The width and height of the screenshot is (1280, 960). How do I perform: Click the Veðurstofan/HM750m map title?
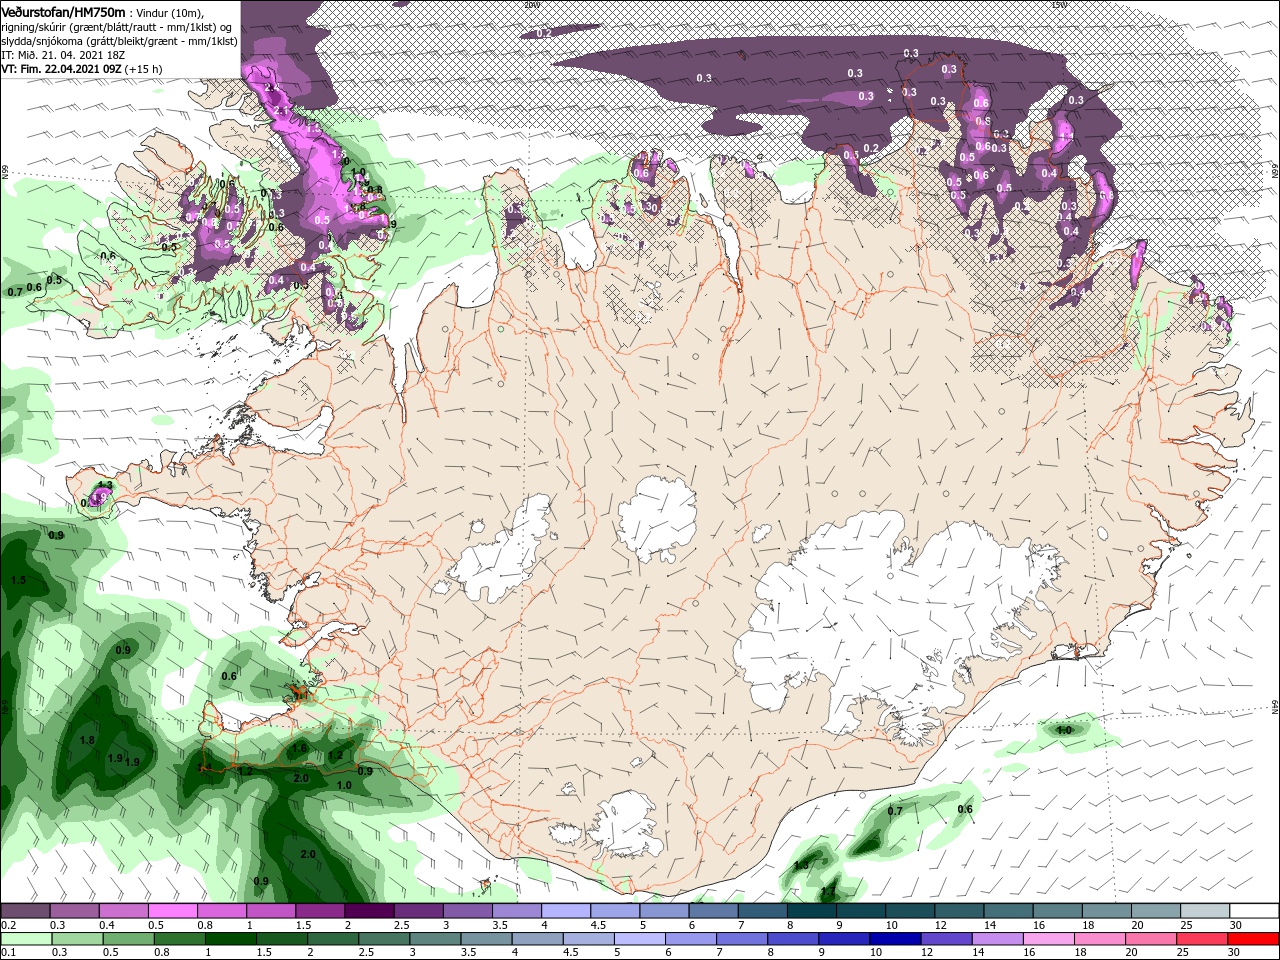(64, 12)
